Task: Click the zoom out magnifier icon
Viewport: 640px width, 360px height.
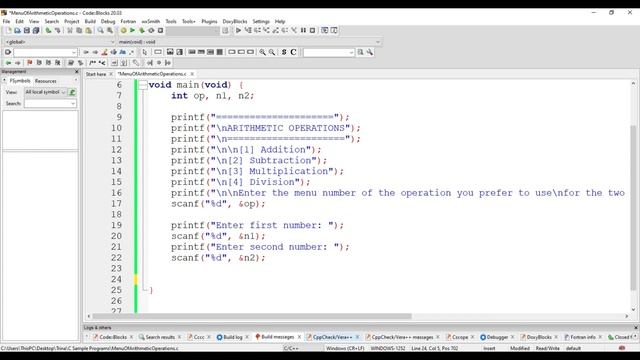Action: point(272,52)
